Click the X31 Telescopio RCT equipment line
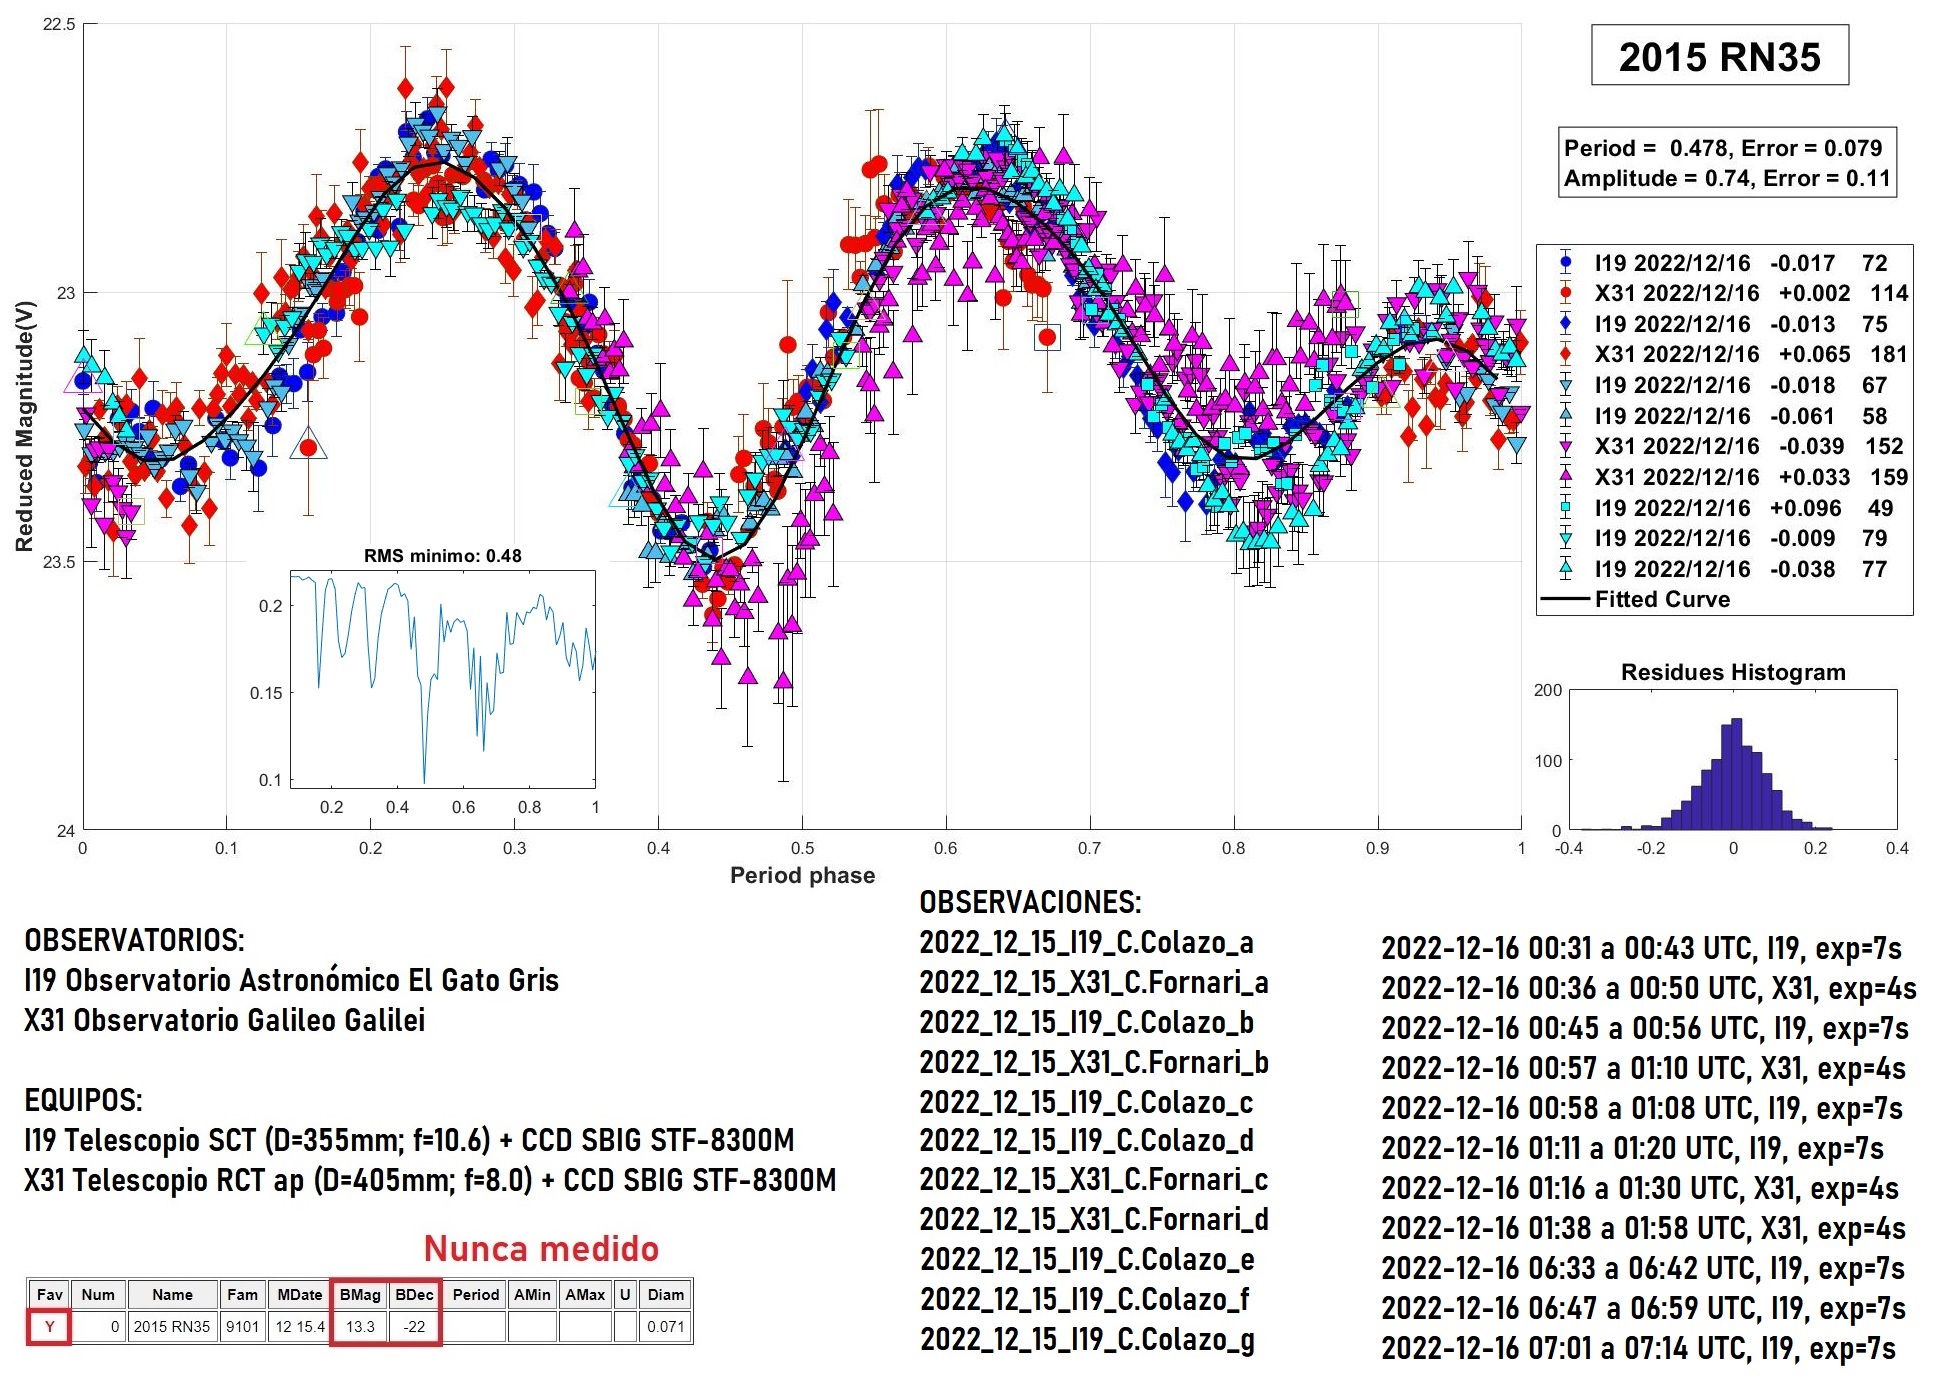The image size is (1938, 1394). [x=430, y=1180]
